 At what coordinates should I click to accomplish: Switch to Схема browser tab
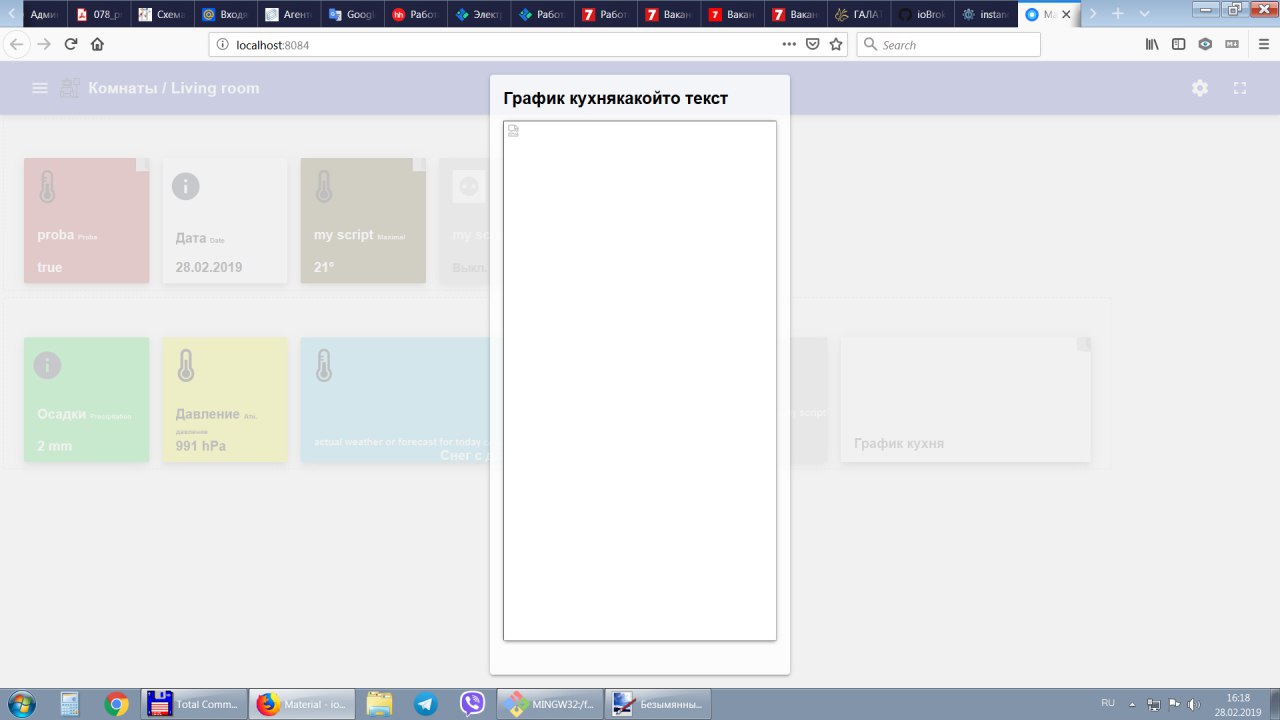coord(162,14)
